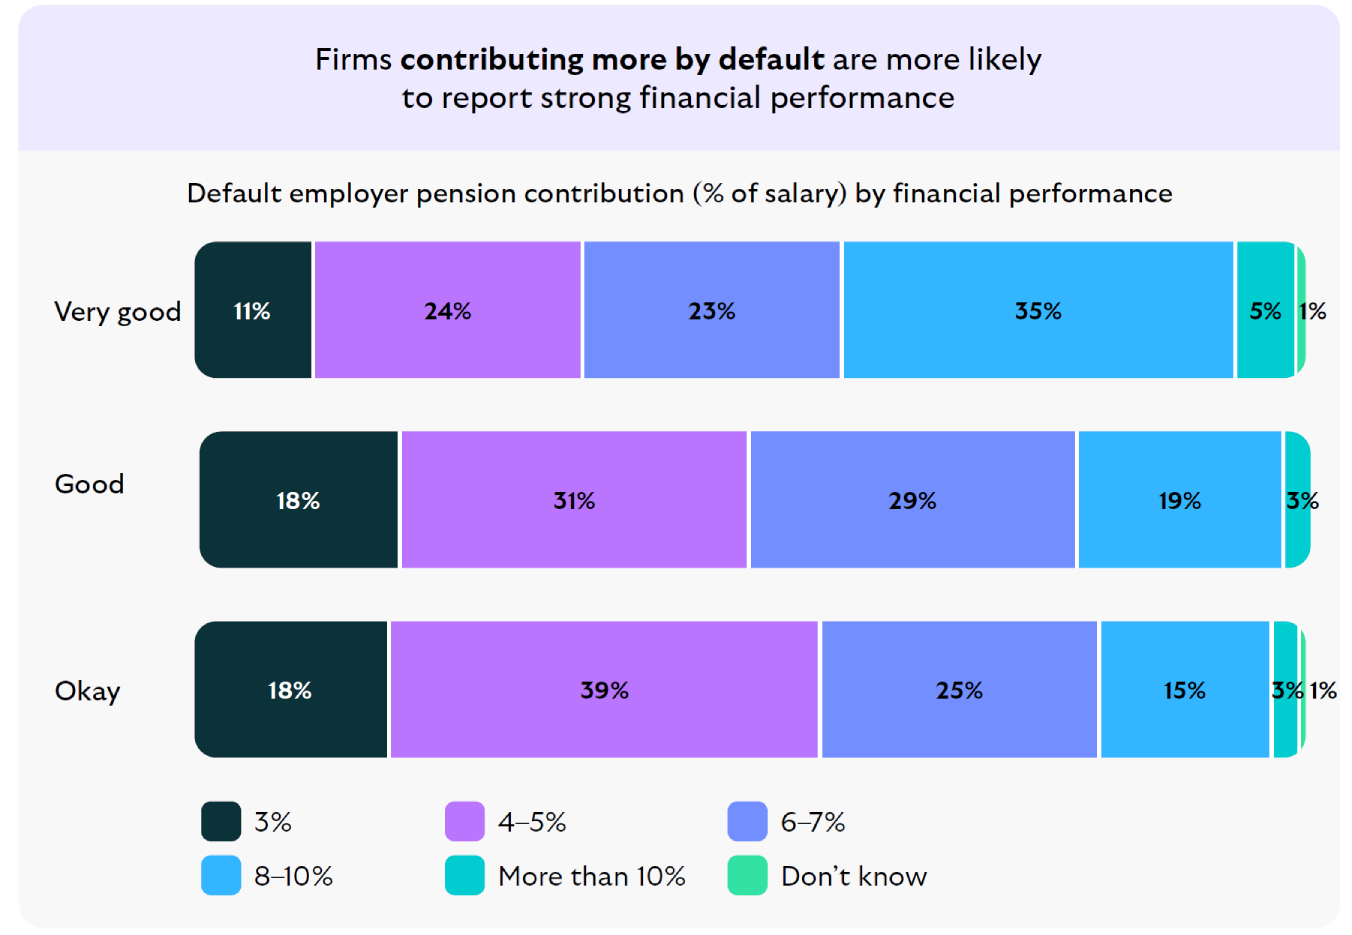Click the 24% purple segment for Very good
Image resolution: width=1352 pixels, height=935 pixels.
click(447, 311)
